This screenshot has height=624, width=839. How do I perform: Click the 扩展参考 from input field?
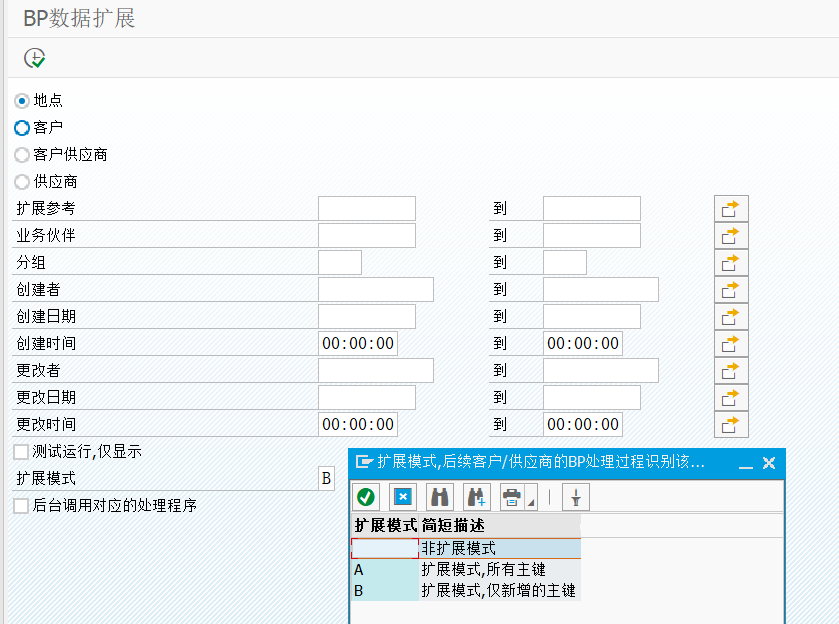click(x=367, y=209)
